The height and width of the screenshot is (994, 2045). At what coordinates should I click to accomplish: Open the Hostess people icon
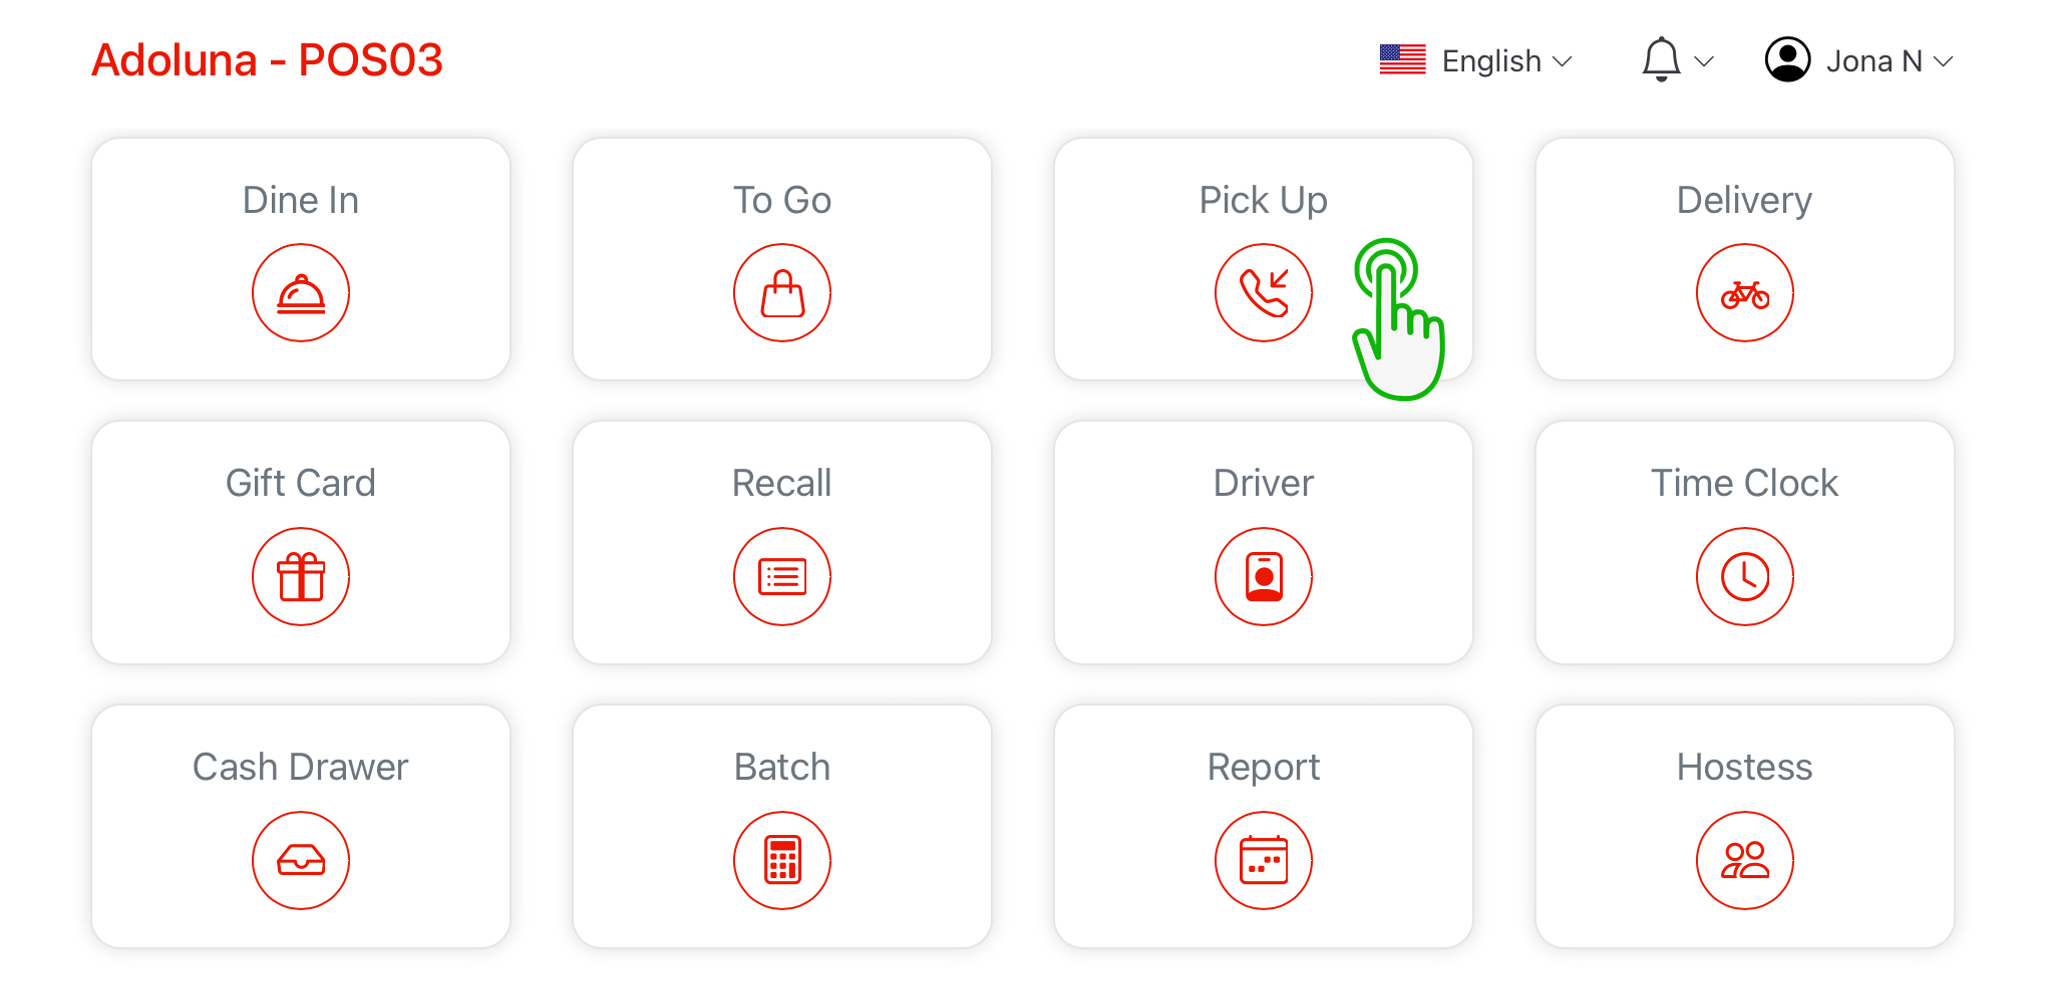click(1744, 860)
